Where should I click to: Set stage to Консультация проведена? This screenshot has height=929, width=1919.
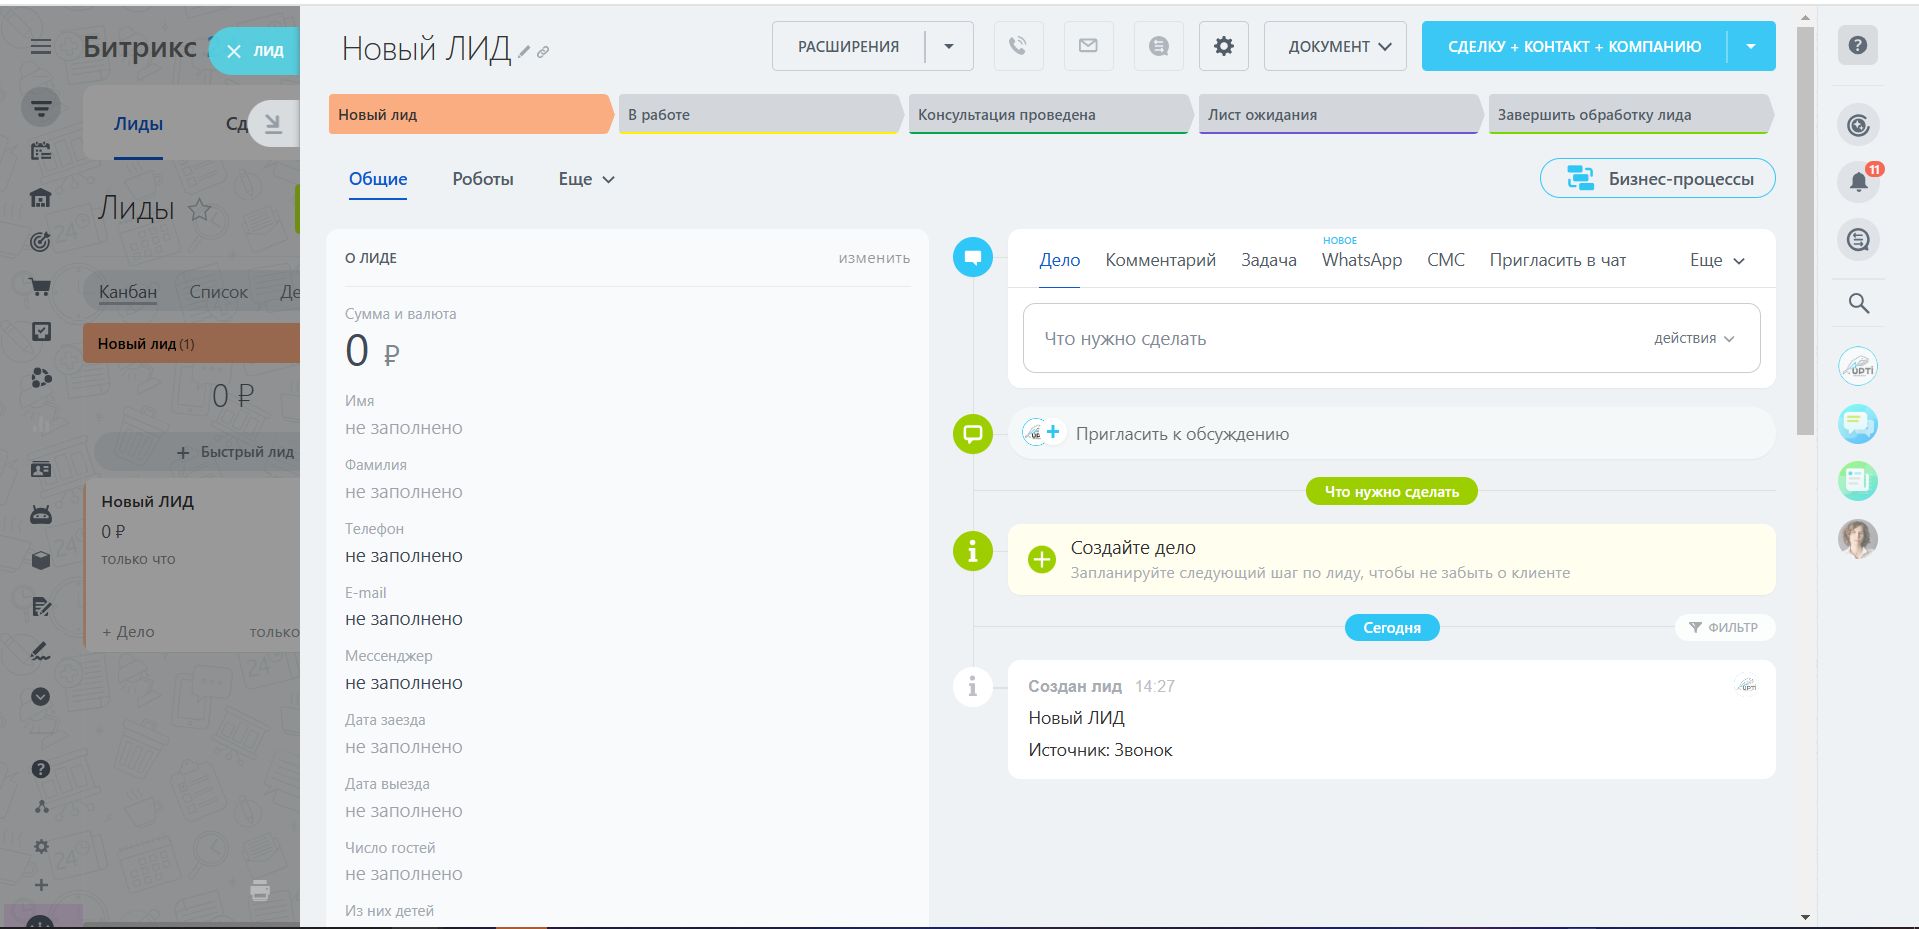[x=1049, y=114]
